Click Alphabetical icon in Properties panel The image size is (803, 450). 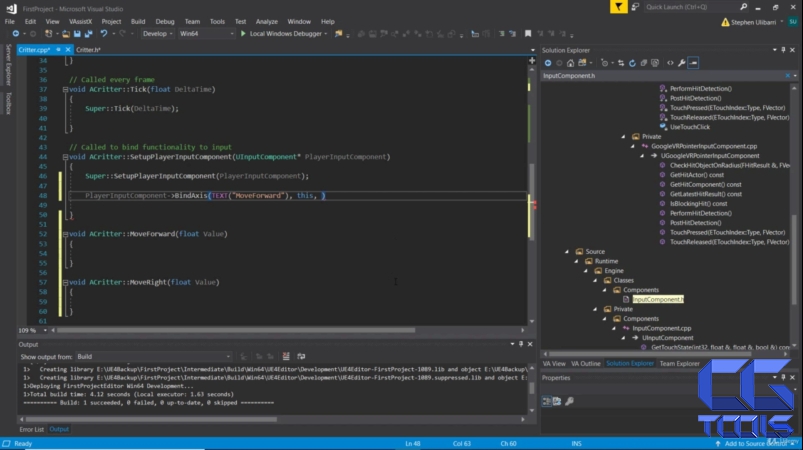click(x=557, y=401)
